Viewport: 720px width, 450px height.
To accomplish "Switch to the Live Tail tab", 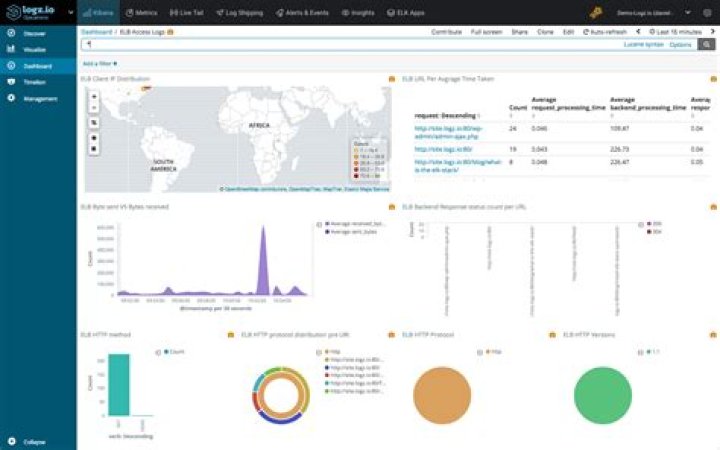I will point(188,13).
